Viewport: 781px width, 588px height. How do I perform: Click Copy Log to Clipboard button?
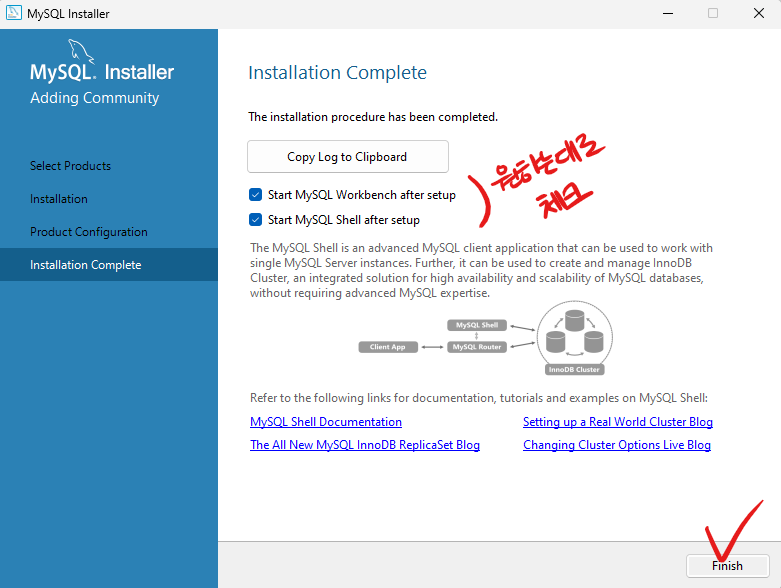point(348,157)
